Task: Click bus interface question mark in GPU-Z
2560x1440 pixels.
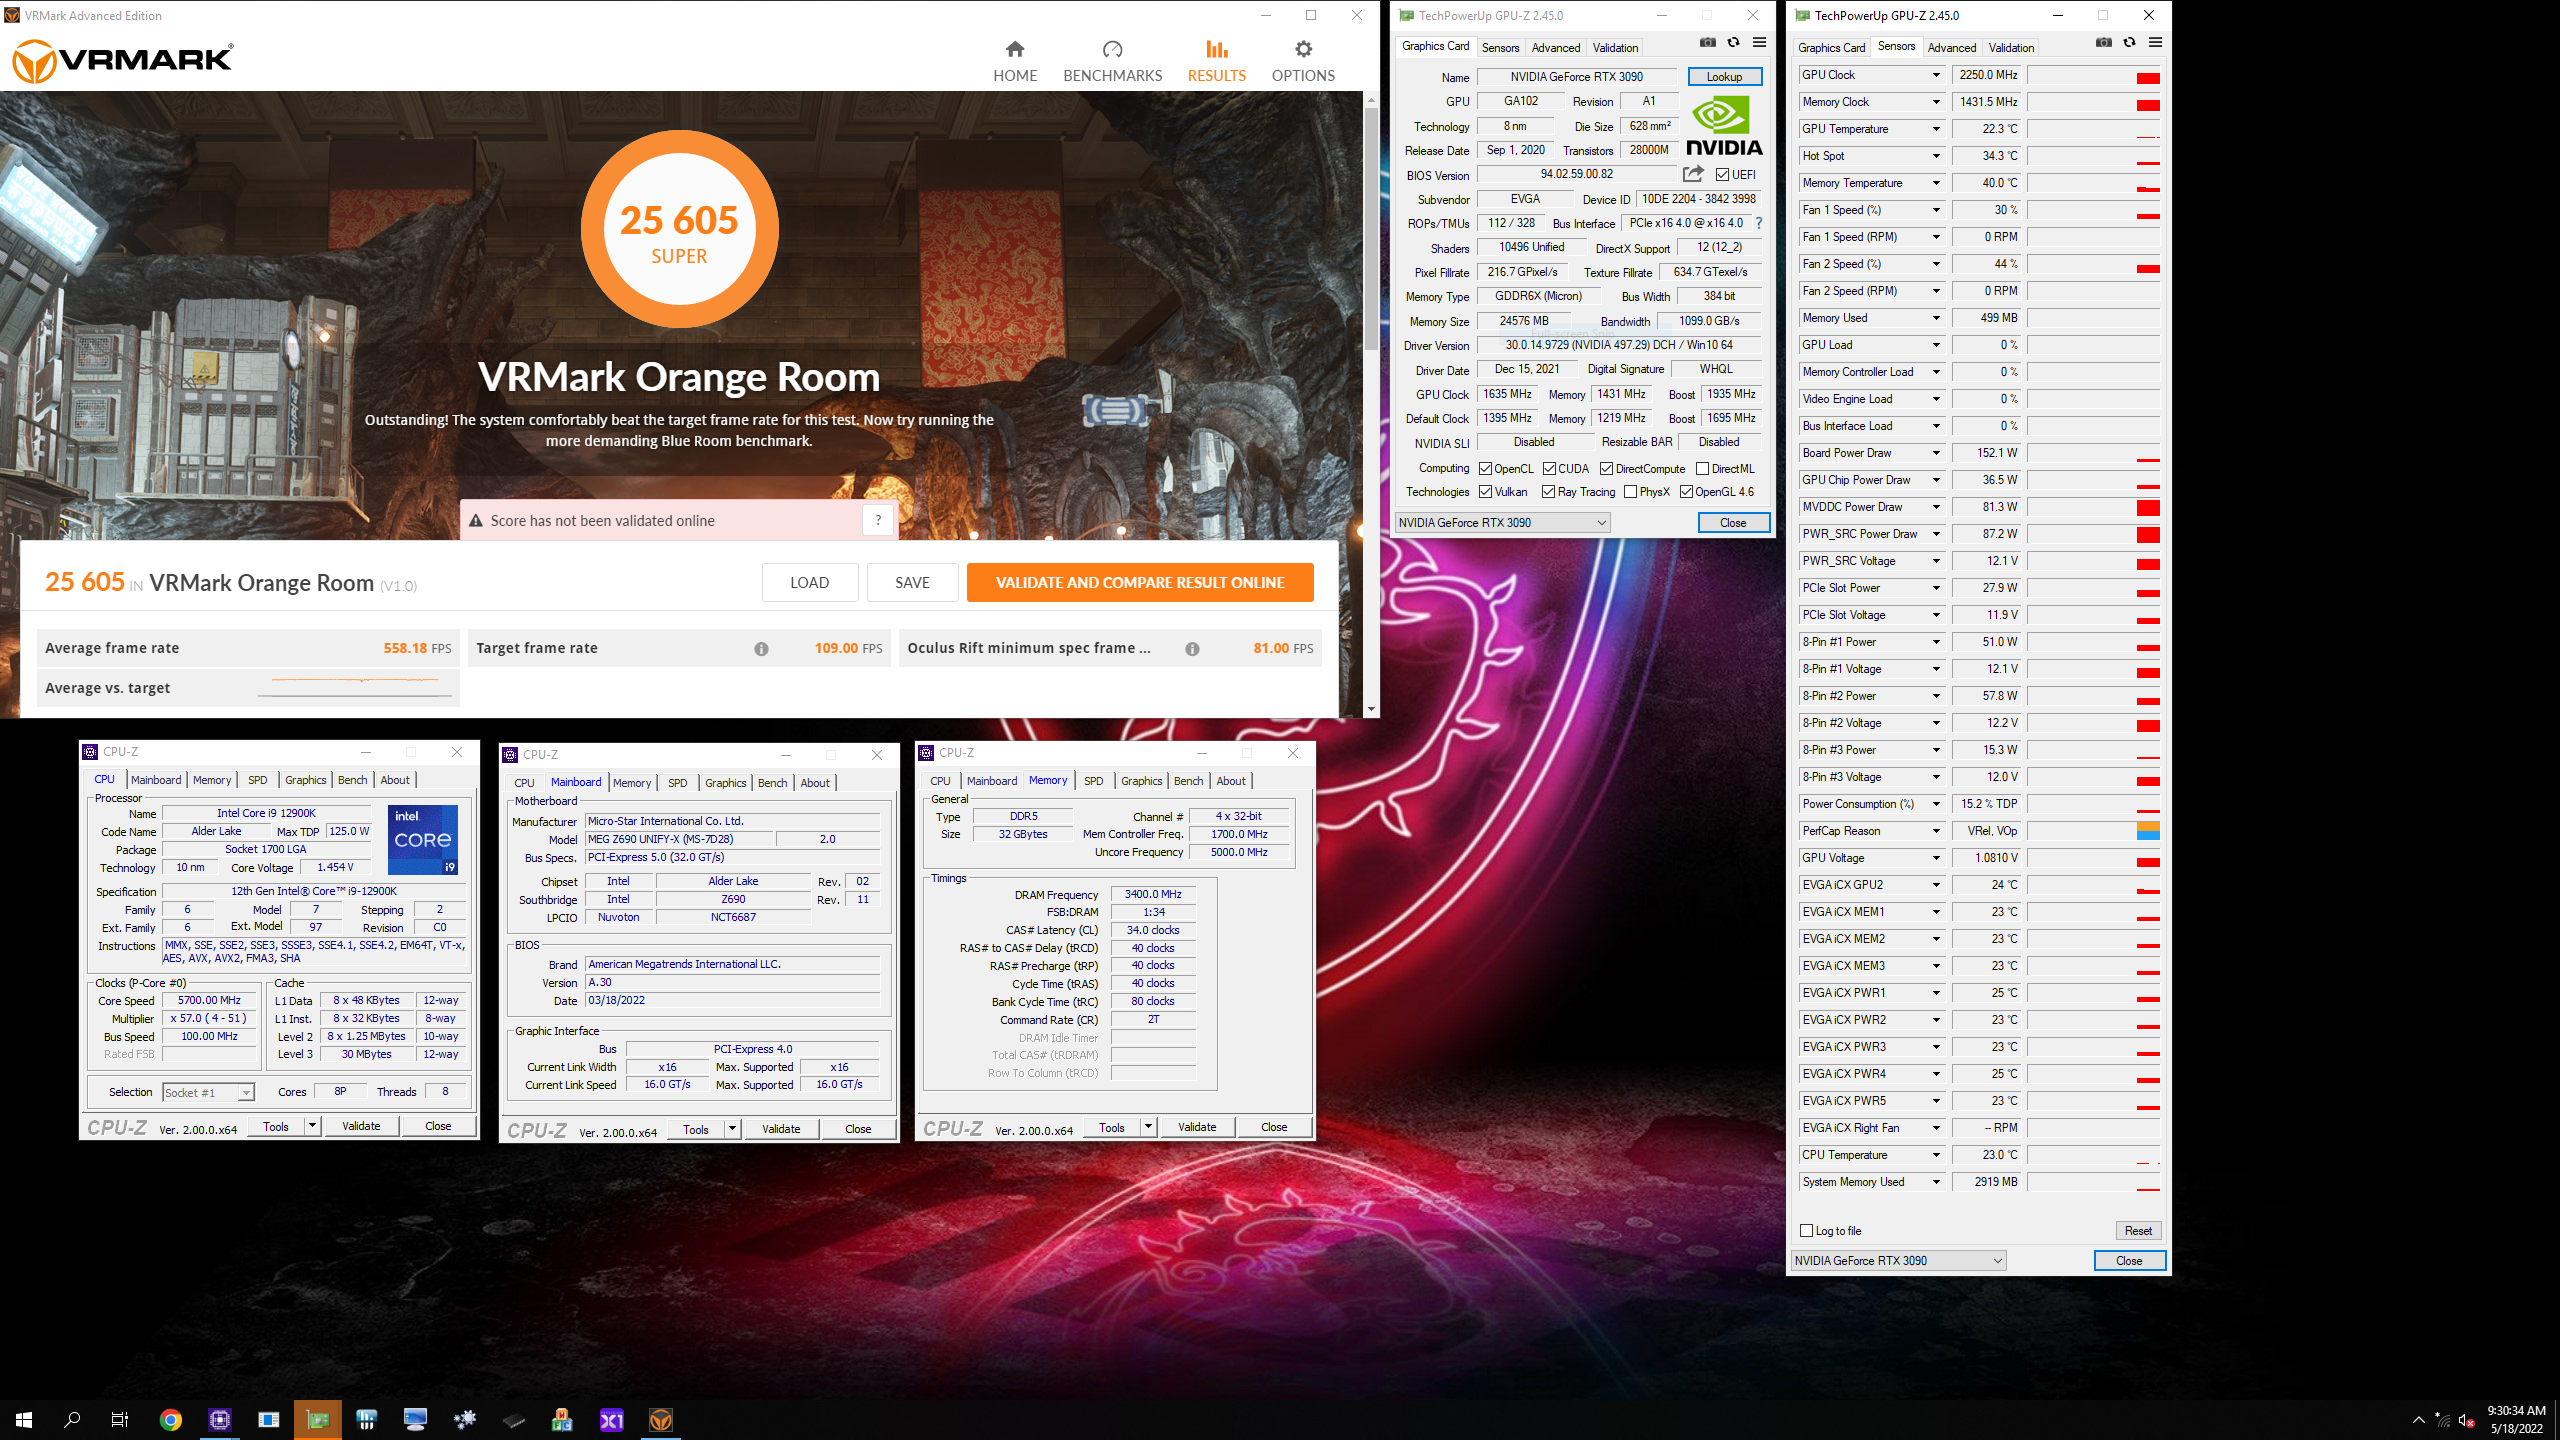Action: (1759, 223)
